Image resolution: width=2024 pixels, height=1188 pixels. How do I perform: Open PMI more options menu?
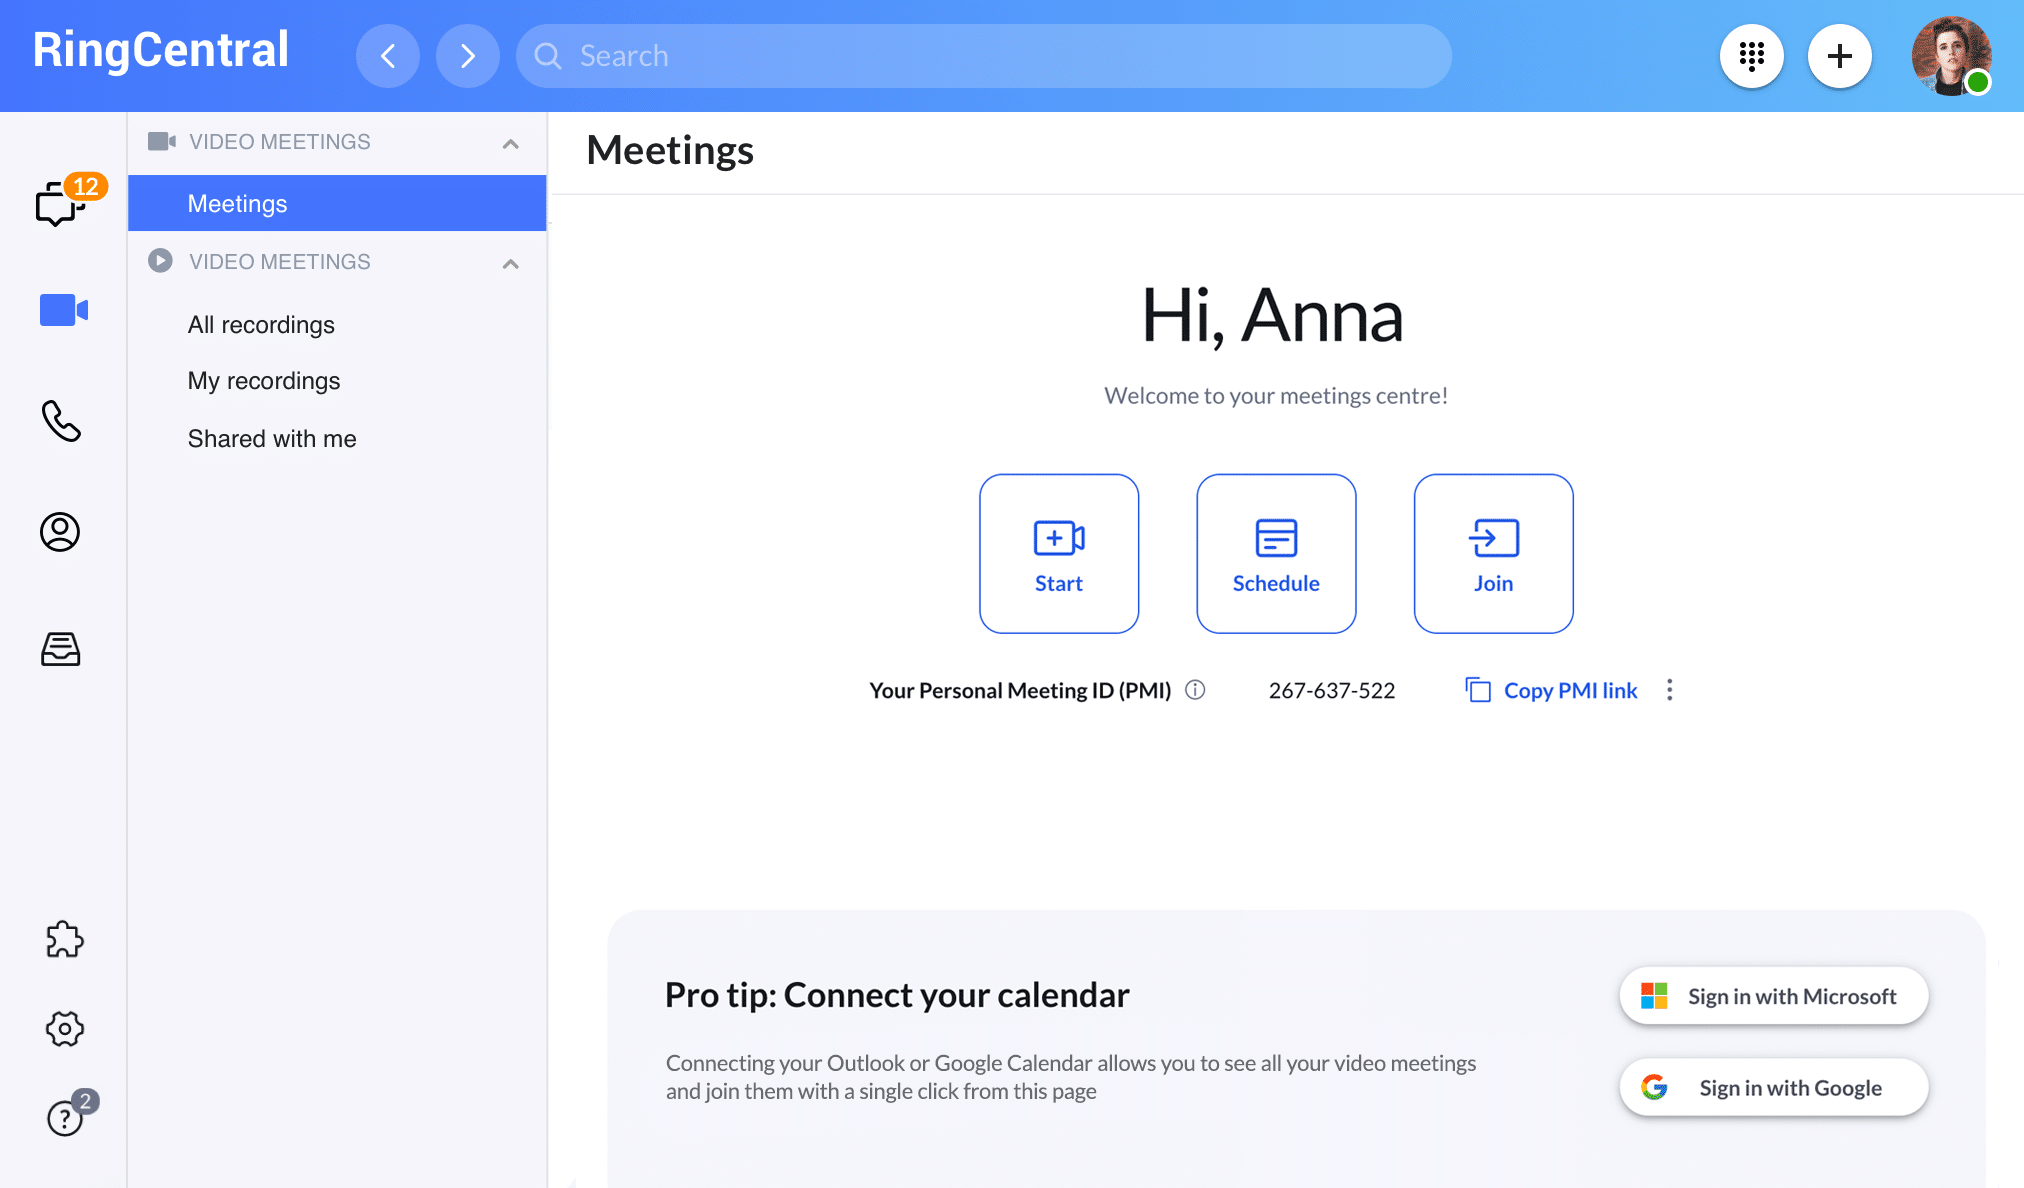(1669, 690)
